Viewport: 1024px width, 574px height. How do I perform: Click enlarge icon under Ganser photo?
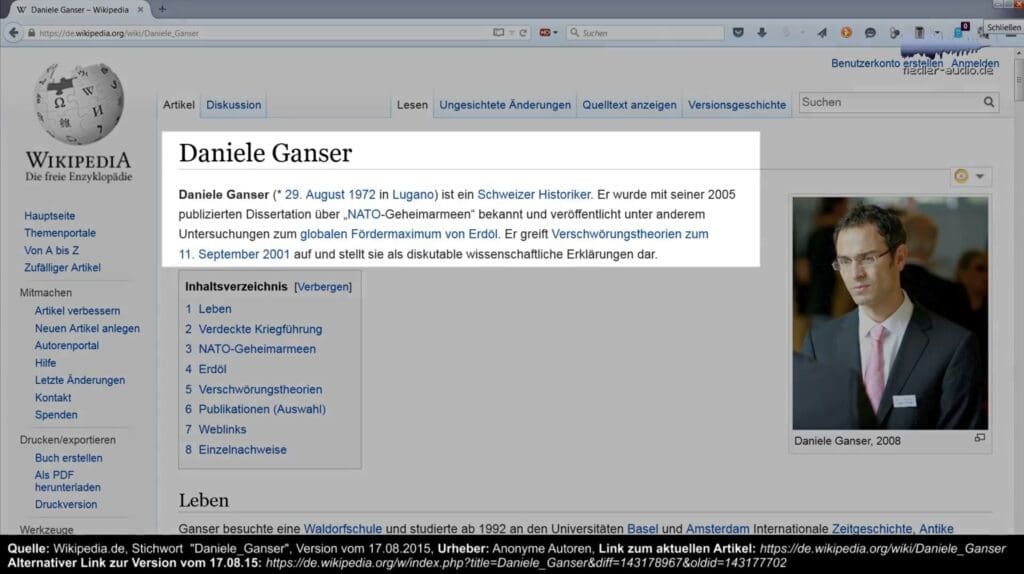[x=980, y=438]
